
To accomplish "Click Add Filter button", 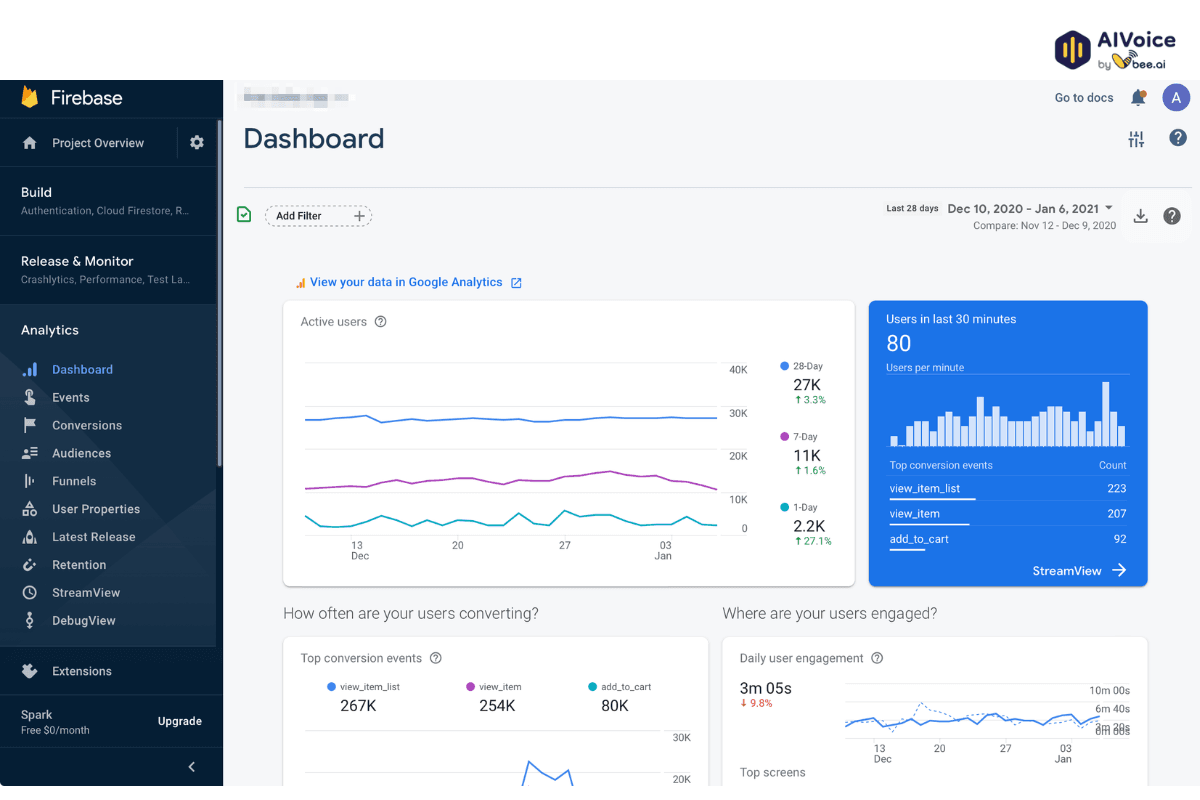I will coord(318,216).
